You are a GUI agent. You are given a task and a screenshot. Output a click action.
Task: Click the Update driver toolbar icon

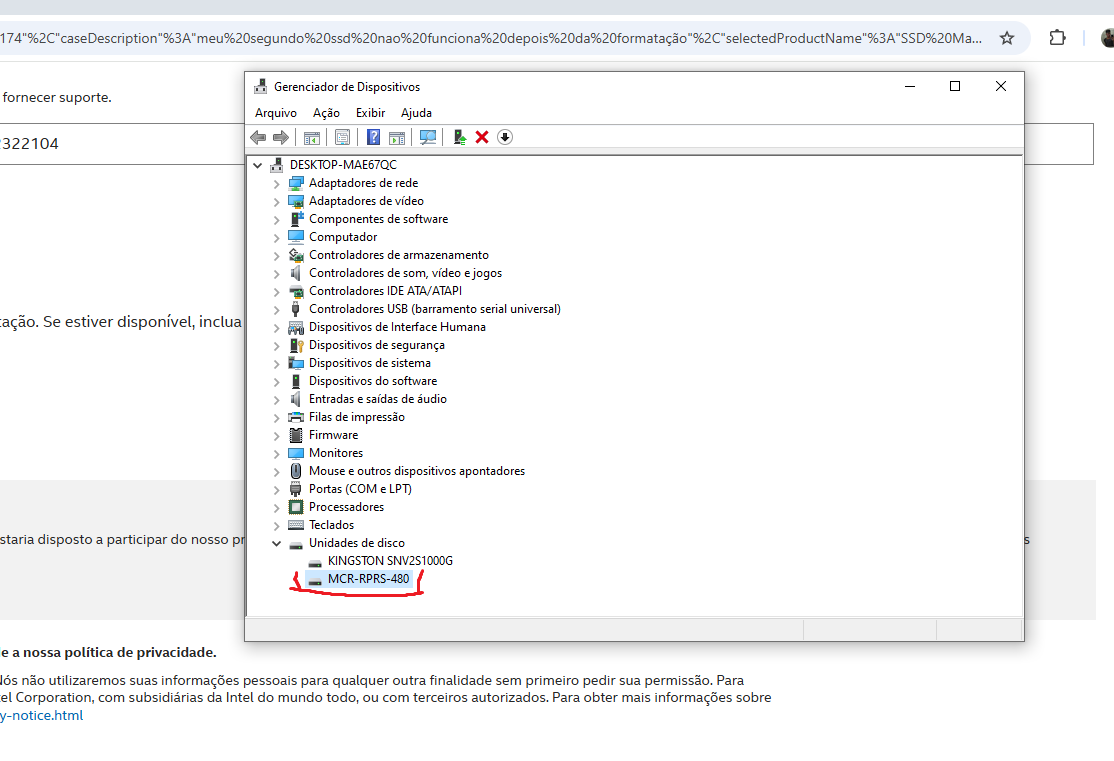click(460, 137)
